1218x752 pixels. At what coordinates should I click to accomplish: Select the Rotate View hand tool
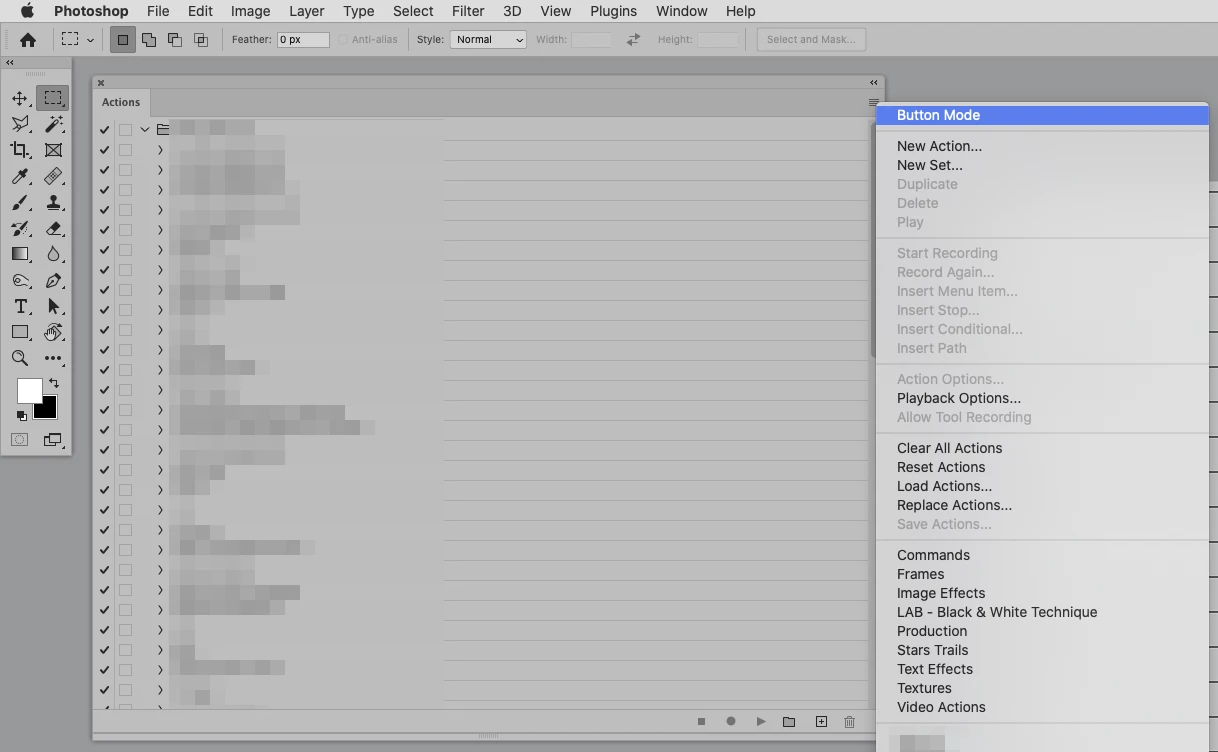pyautogui.click(x=53, y=332)
